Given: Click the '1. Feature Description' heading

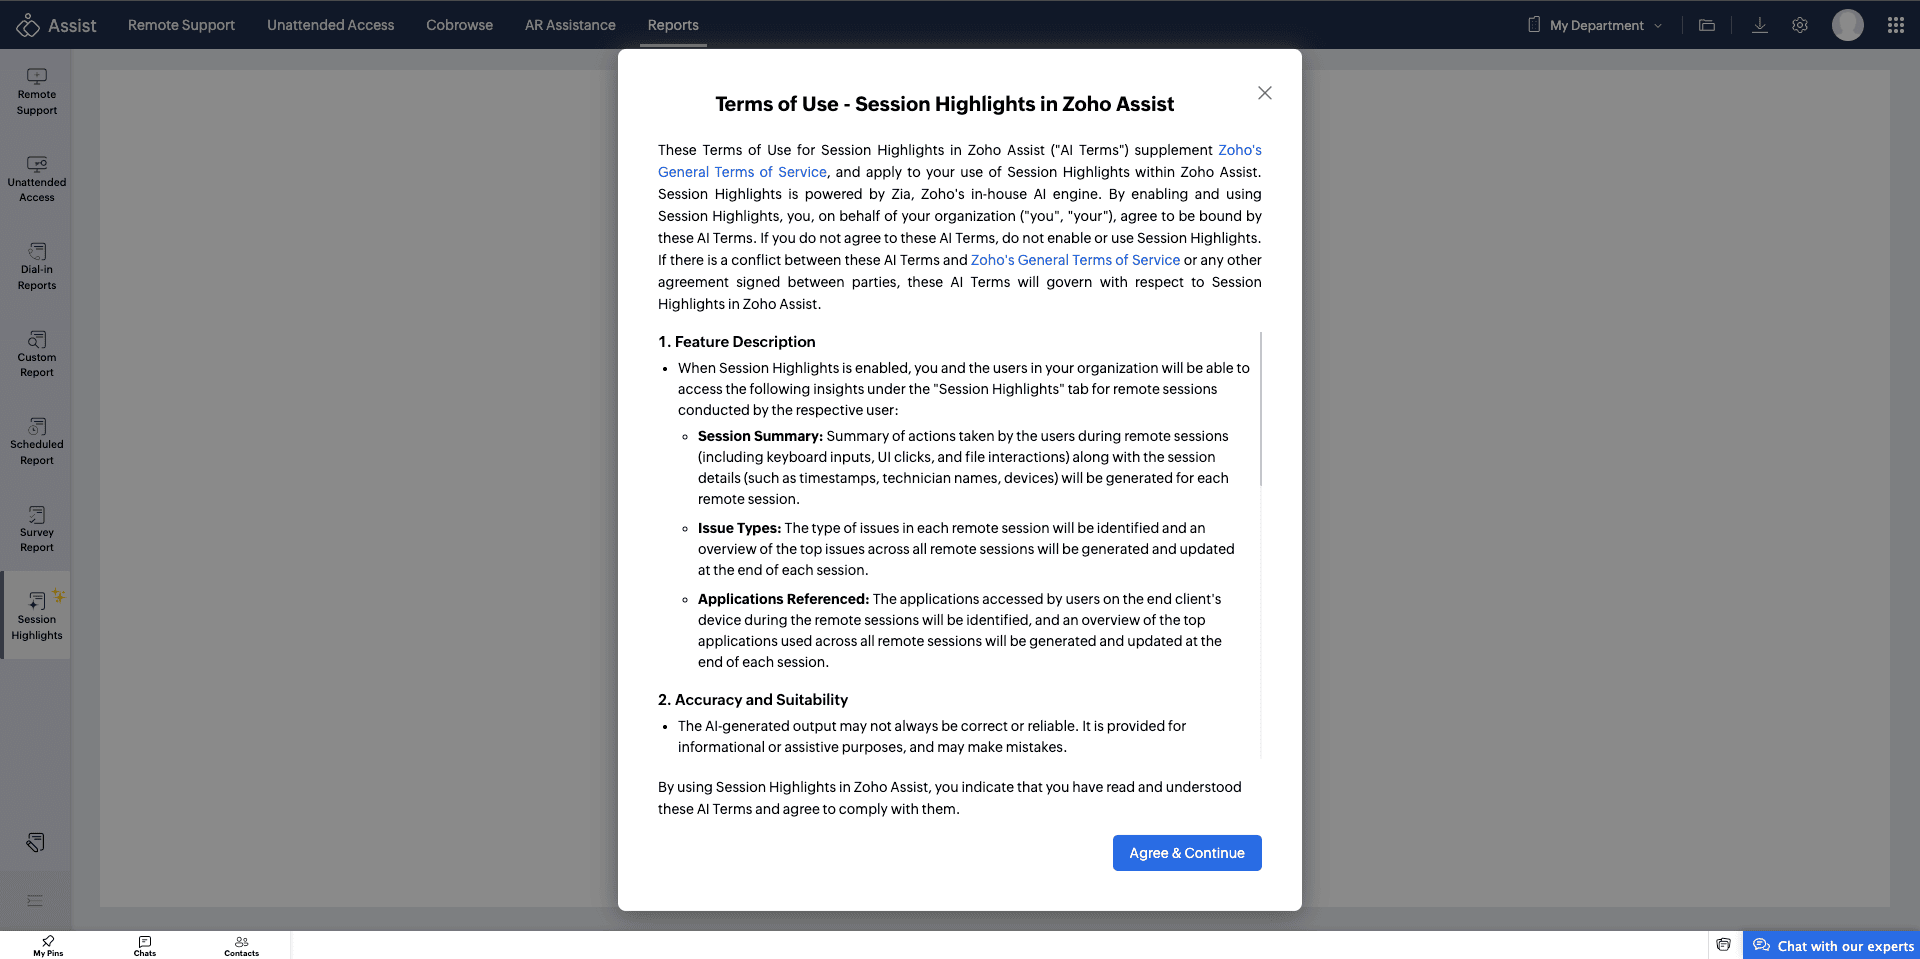Looking at the screenshot, I should (737, 342).
